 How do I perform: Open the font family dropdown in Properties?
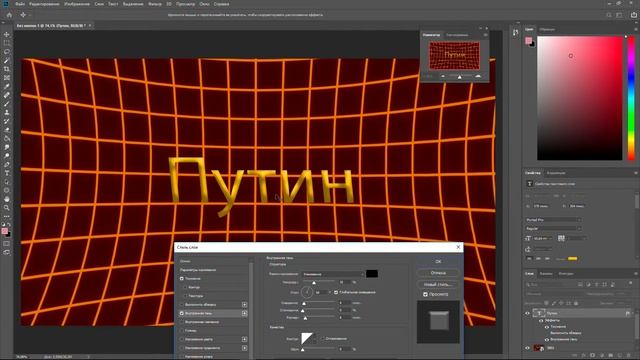(553, 220)
